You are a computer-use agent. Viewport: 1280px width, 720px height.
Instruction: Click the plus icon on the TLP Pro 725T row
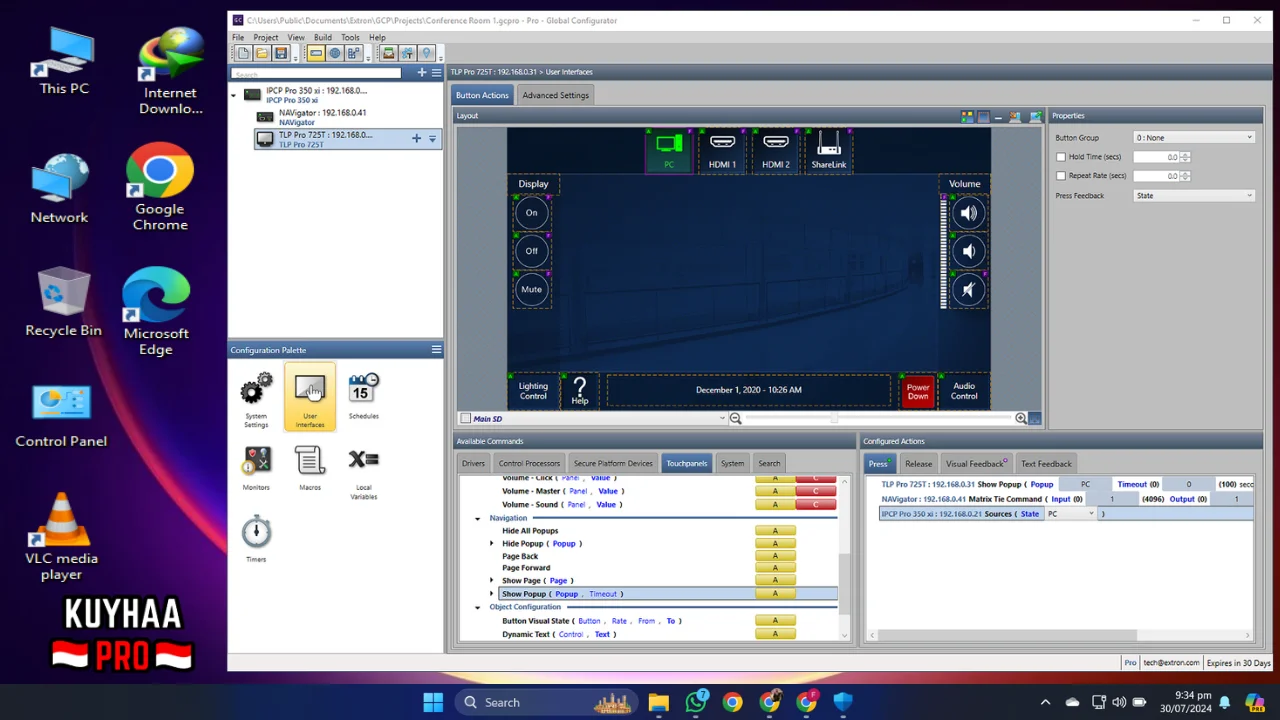tap(416, 138)
